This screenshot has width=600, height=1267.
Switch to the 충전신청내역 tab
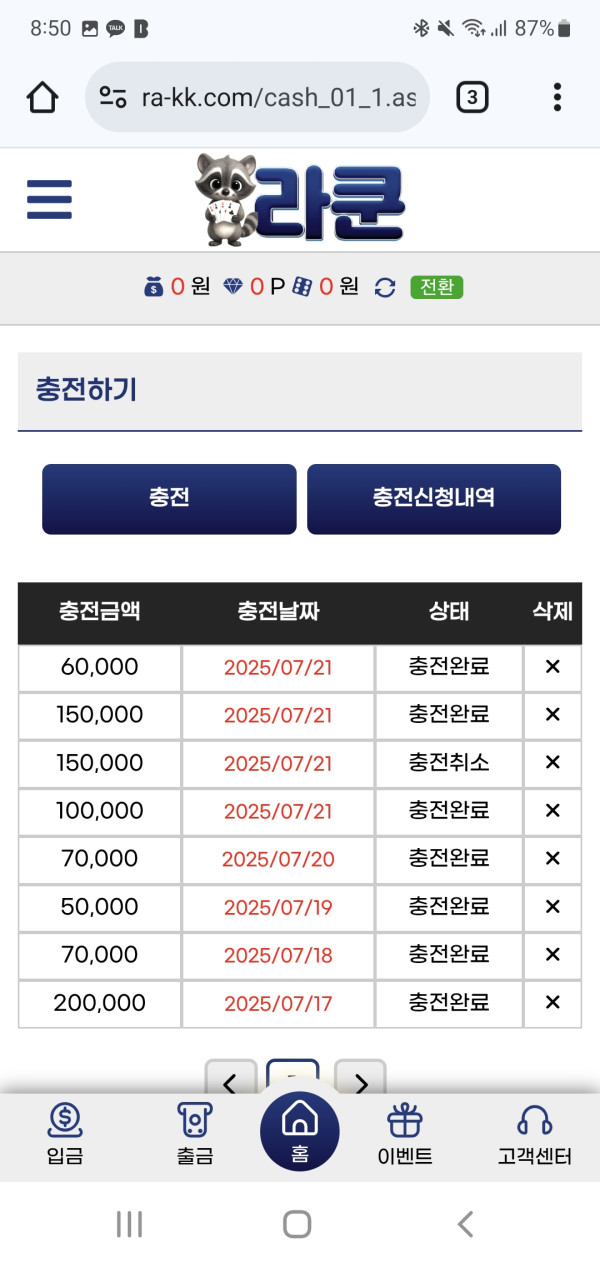coord(434,499)
